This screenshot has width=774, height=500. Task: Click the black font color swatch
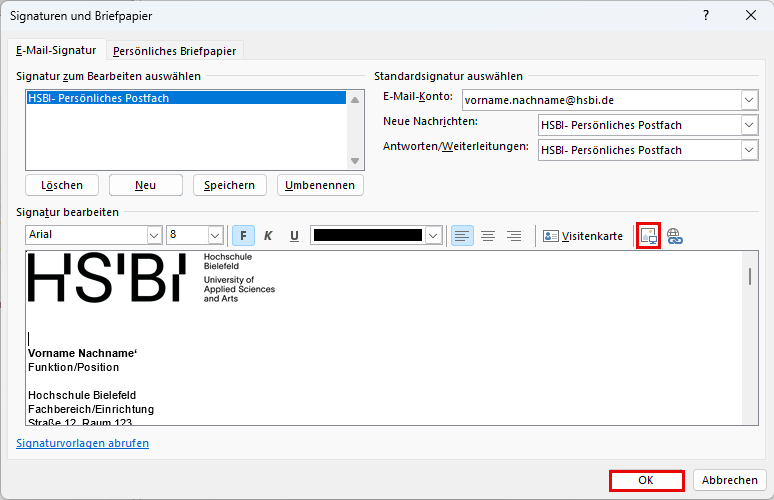[368, 235]
